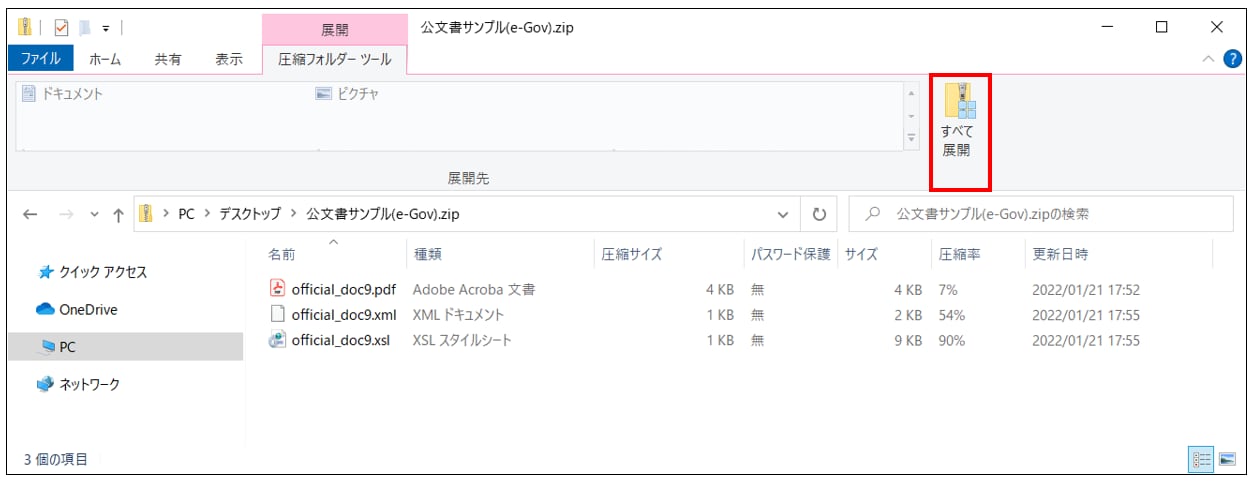Select ネットワーク in the navigation pane

click(x=87, y=385)
